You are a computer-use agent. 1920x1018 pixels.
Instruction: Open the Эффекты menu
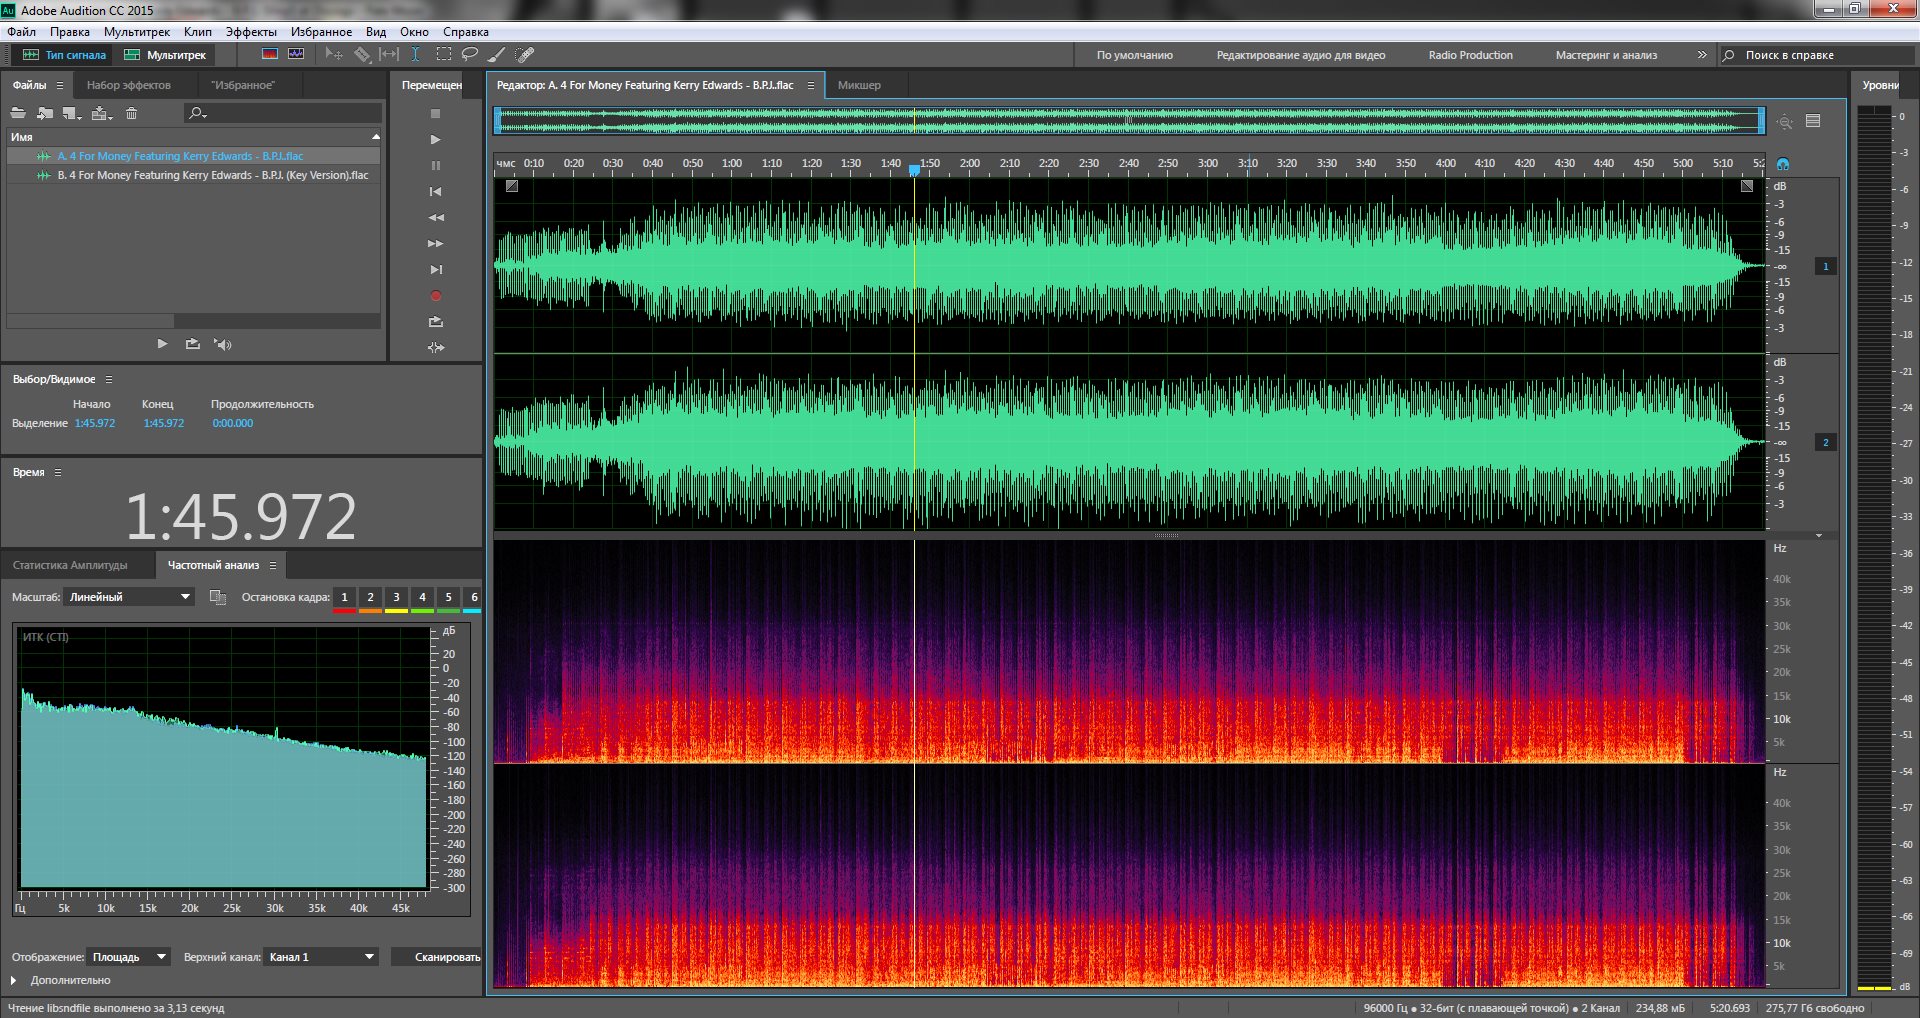250,32
